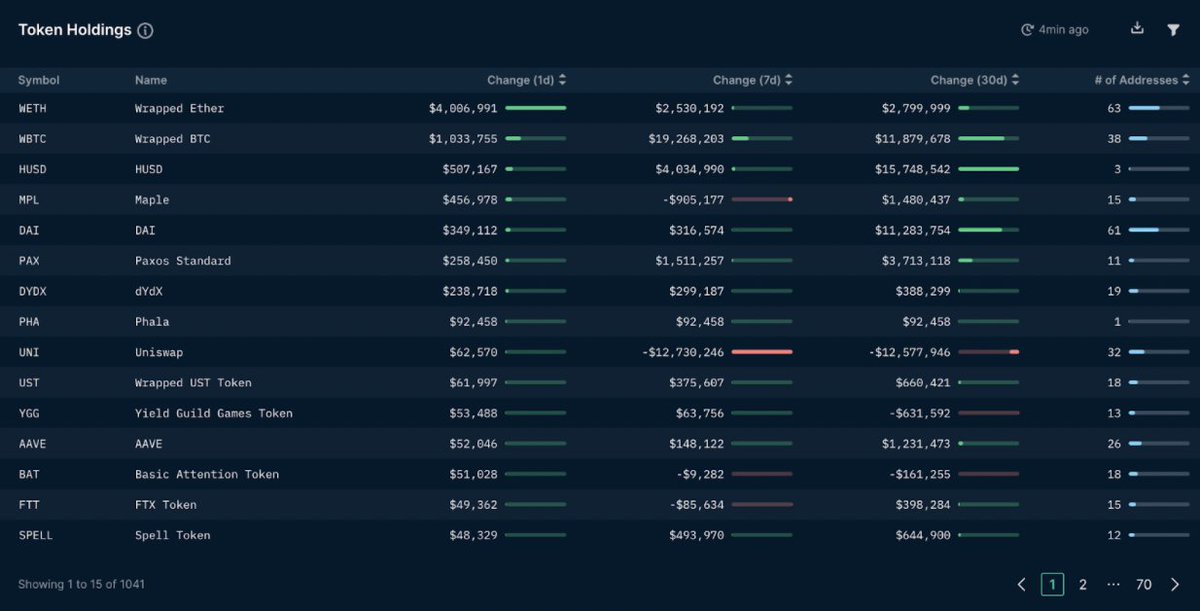Click the Token Holdings info icon
The width and height of the screenshot is (1200, 611).
click(145, 30)
